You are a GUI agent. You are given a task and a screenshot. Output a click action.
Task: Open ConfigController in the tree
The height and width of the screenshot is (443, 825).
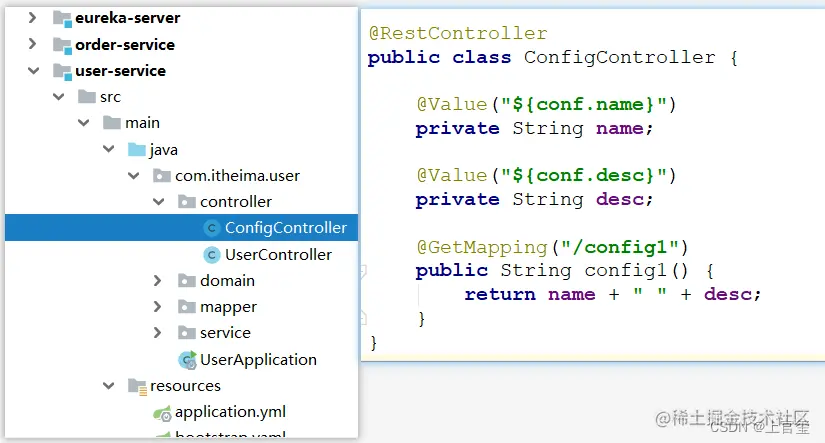tap(286, 228)
